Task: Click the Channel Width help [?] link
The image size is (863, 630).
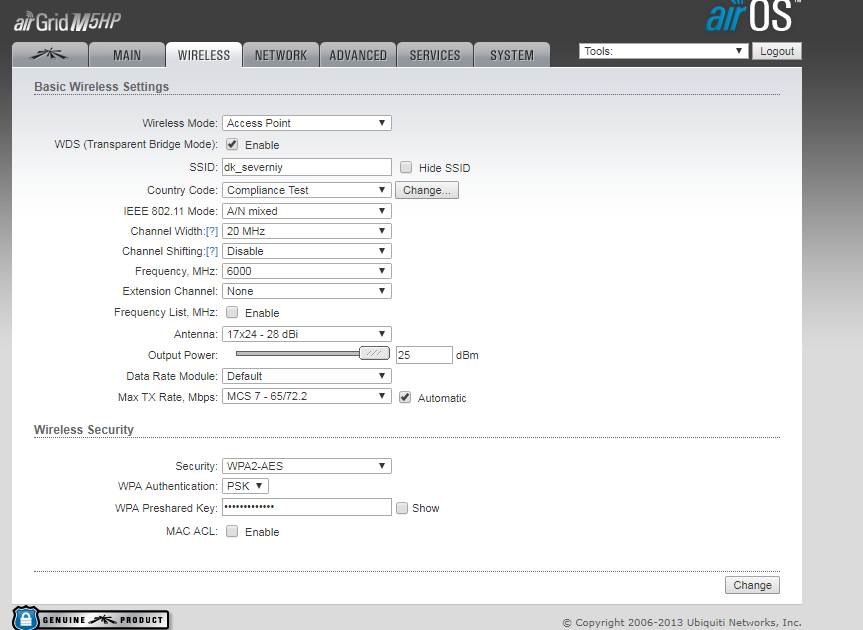Action: point(212,231)
